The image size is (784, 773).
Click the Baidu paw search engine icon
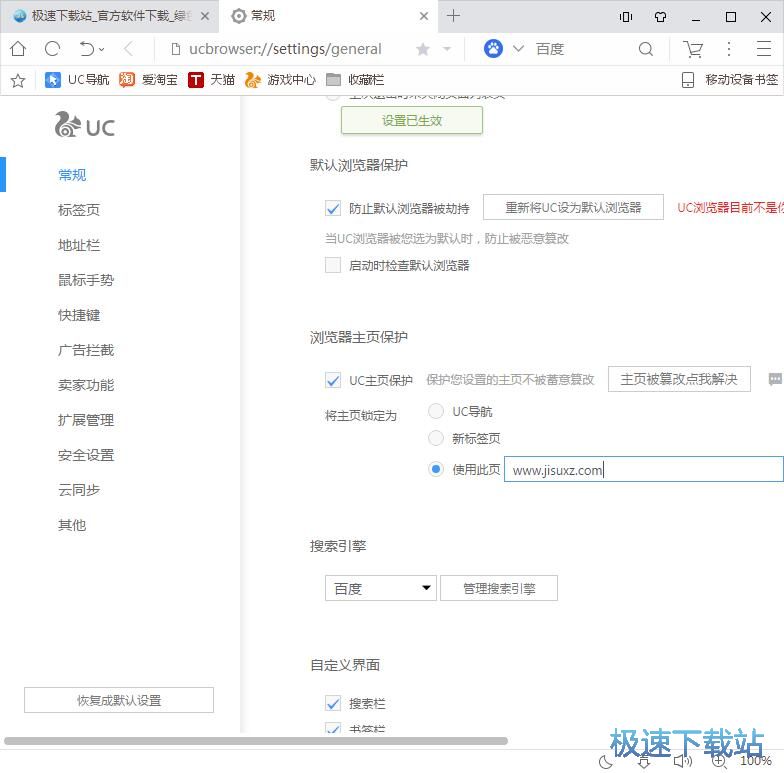[493, 48]
